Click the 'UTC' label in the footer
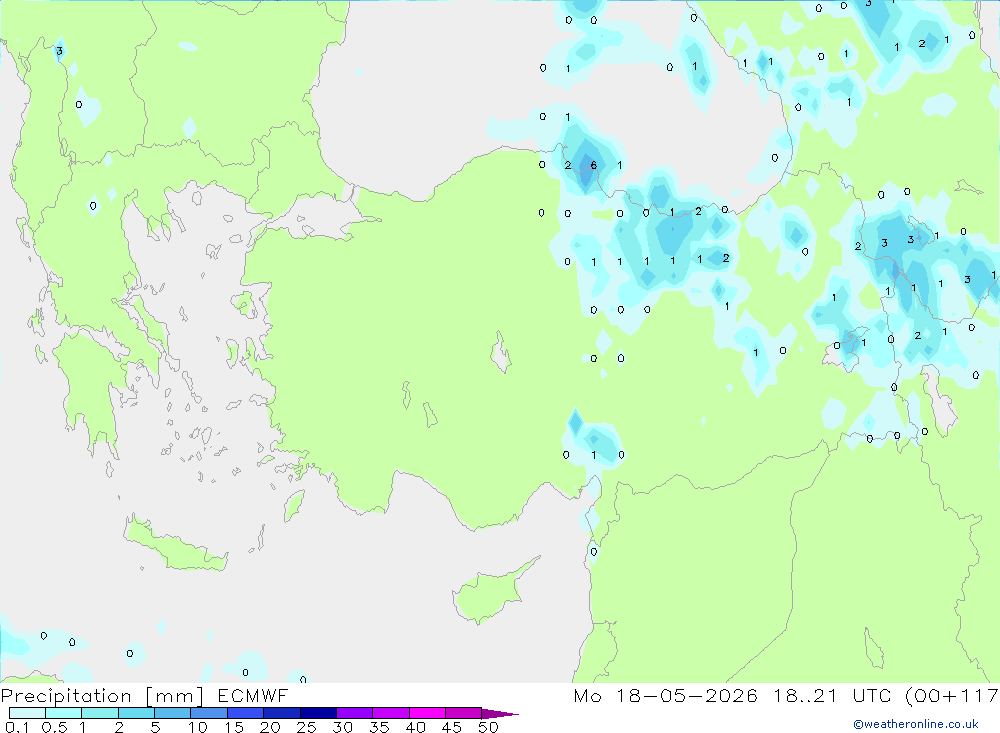The width and height of the screenshot is (1000, 733). point(872,695)
